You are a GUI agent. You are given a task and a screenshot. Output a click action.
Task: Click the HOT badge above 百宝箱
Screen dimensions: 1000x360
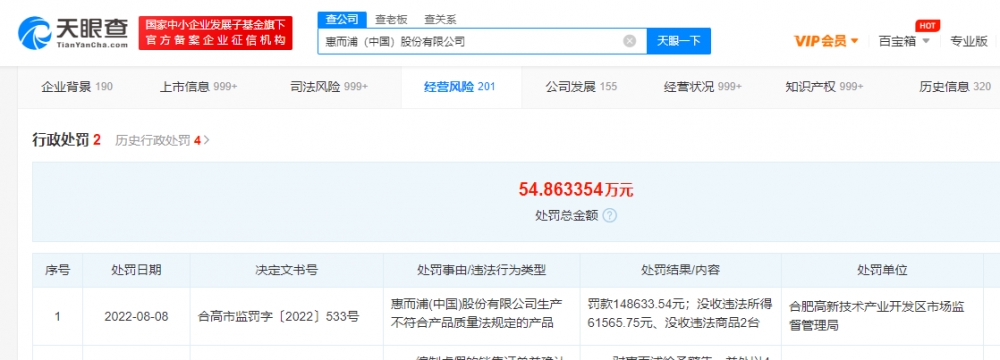coord(927,26)
